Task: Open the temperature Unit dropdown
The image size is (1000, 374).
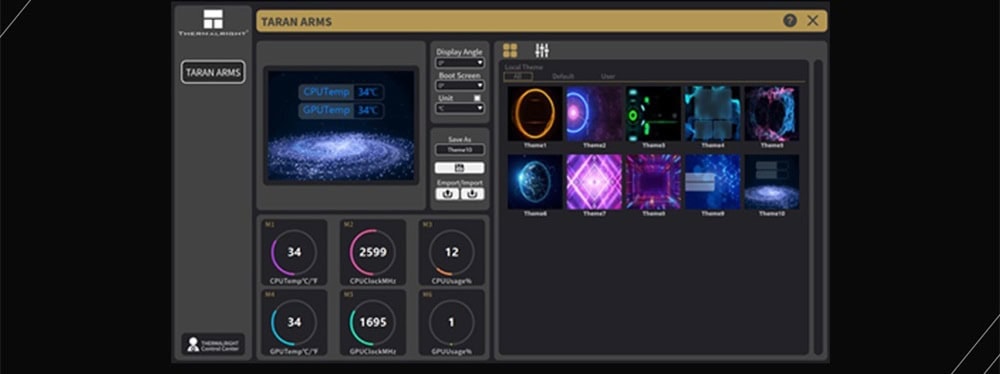Action: 460,108
